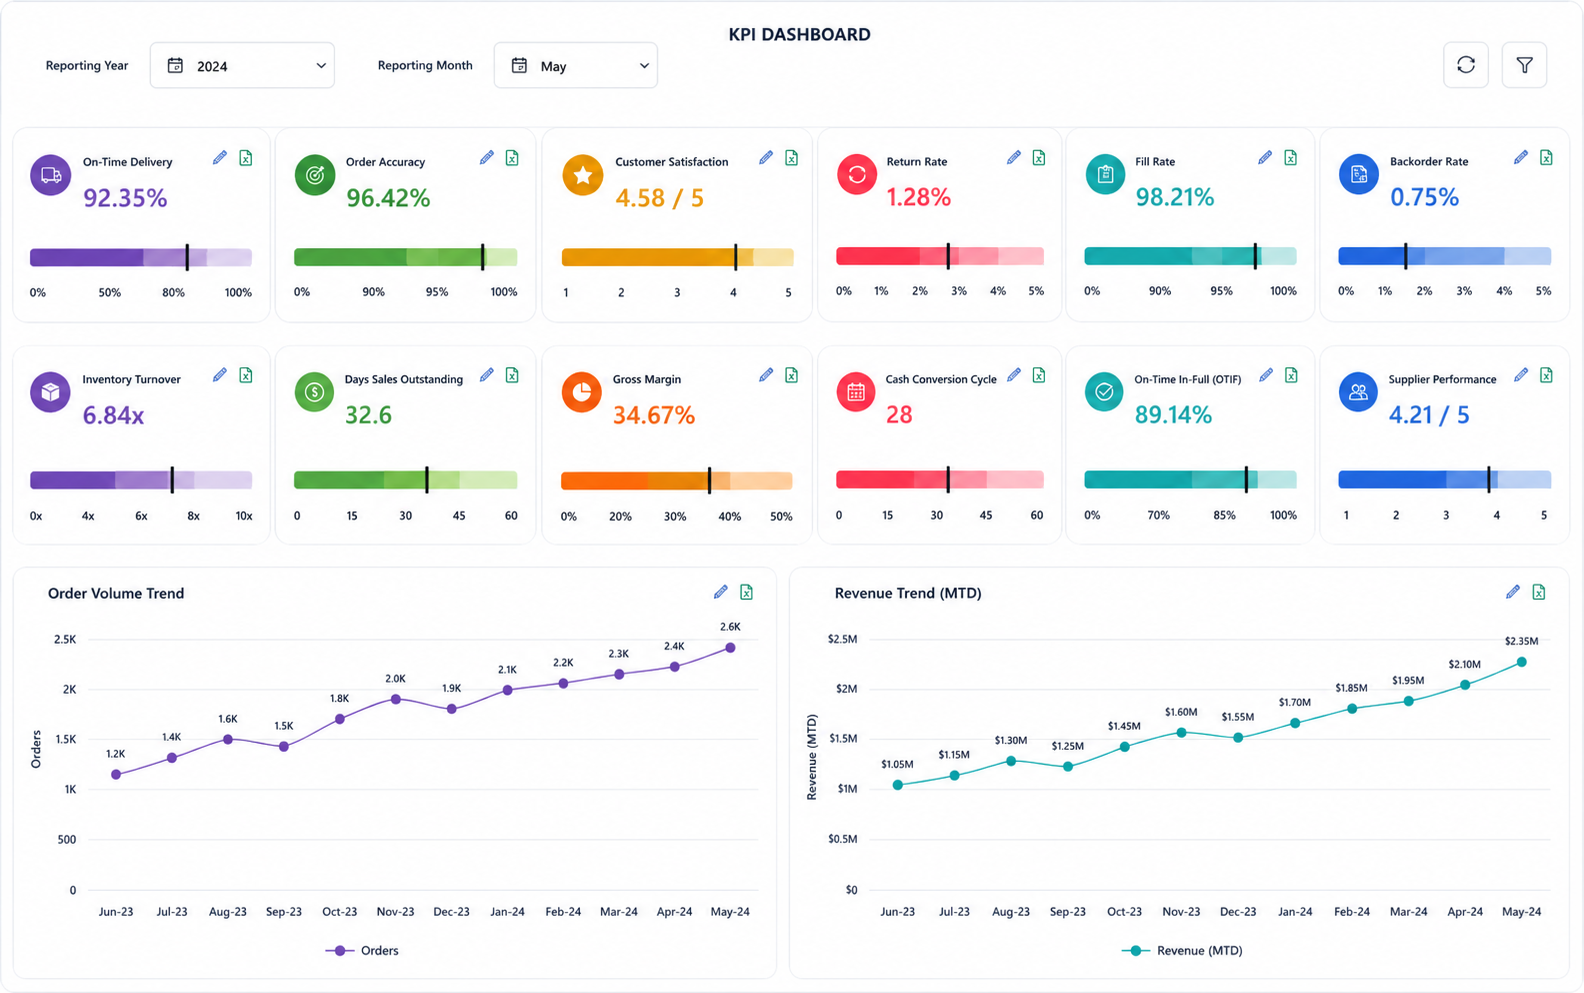Screen dimensions: 1584x993
Task: Click the people Supplier Performance icon
Action: click(x=1358, y=392)
